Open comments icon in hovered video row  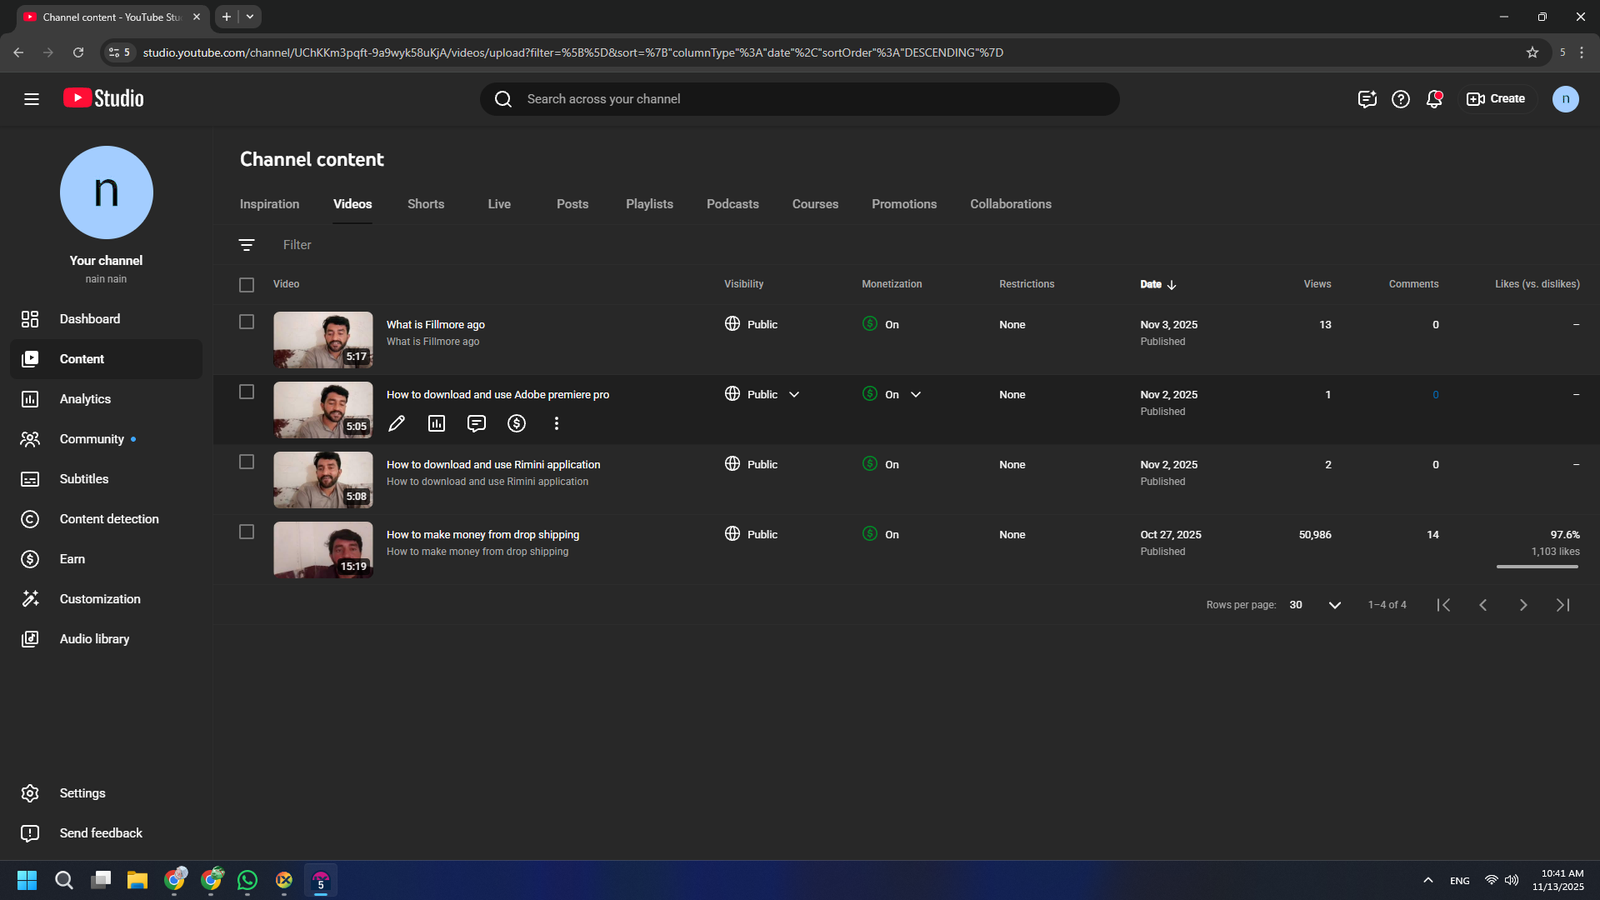[x=477, y=424]
